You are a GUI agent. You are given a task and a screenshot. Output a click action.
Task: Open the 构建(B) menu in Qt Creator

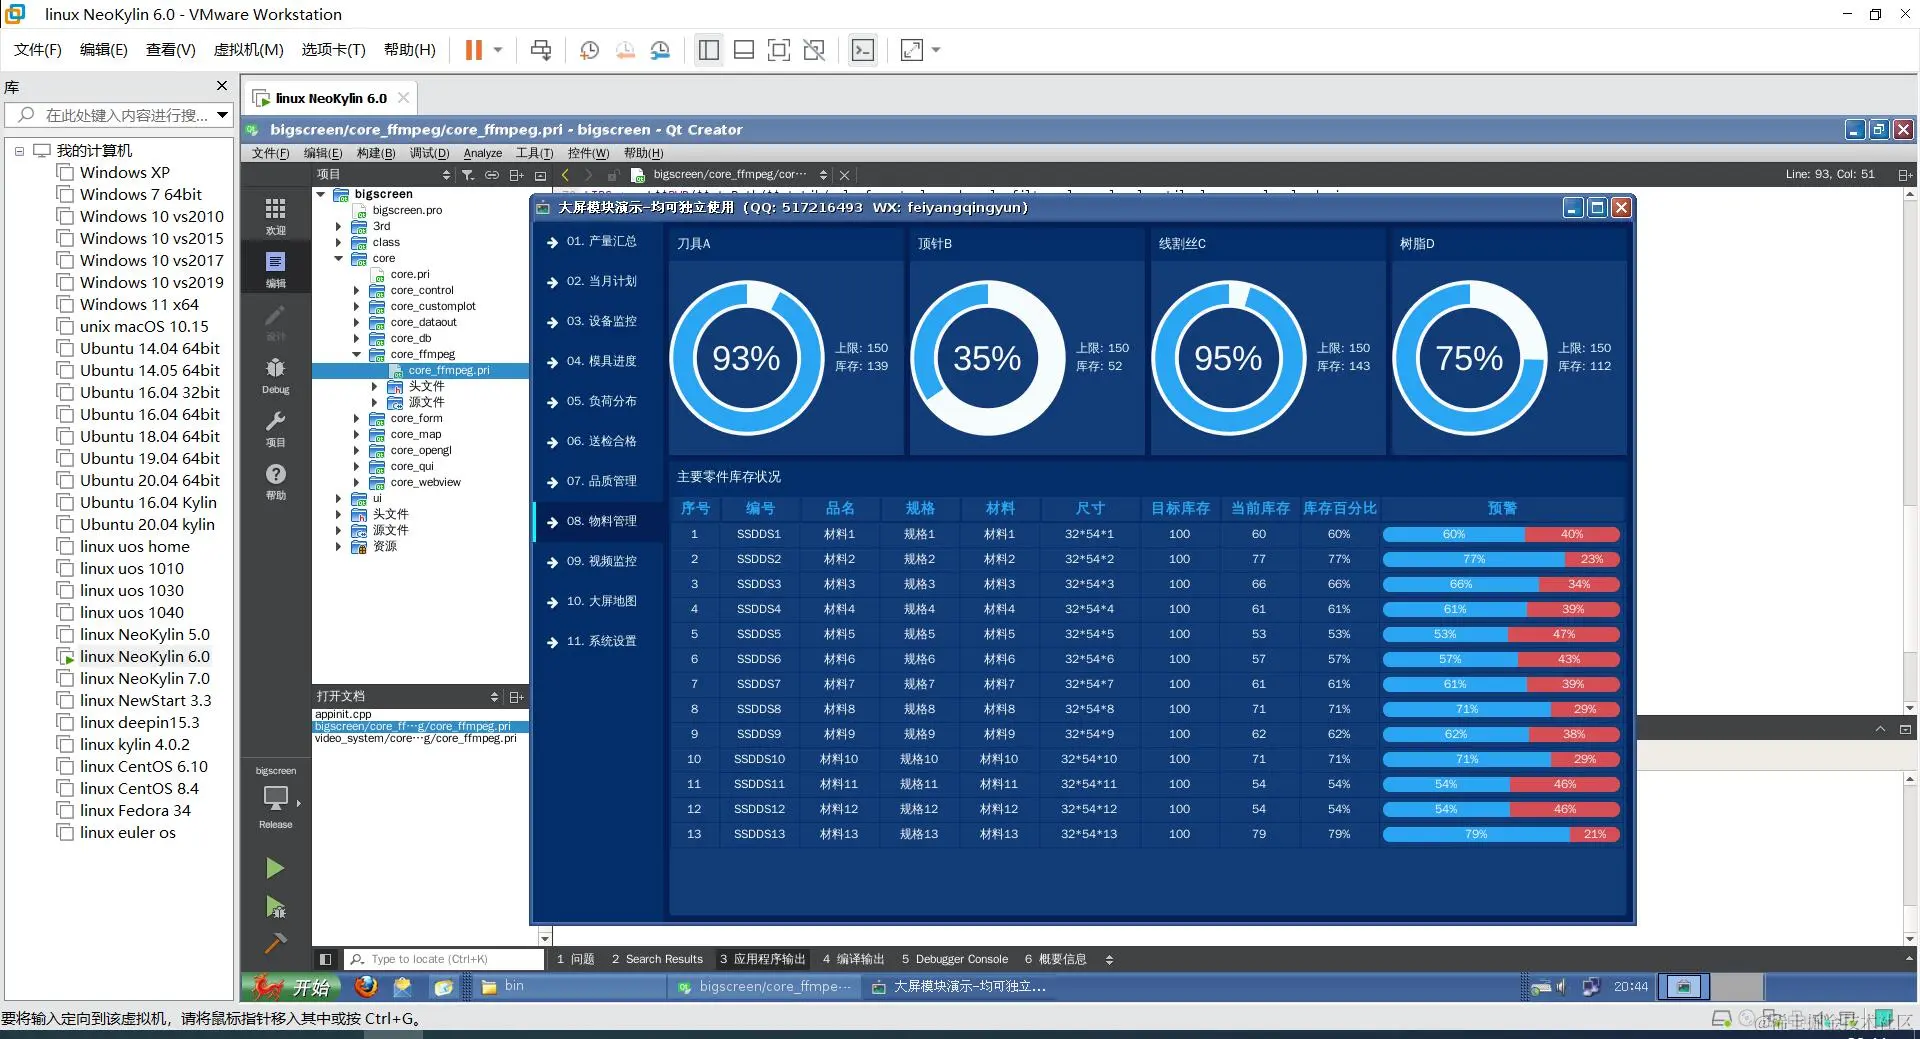point(376,153)
